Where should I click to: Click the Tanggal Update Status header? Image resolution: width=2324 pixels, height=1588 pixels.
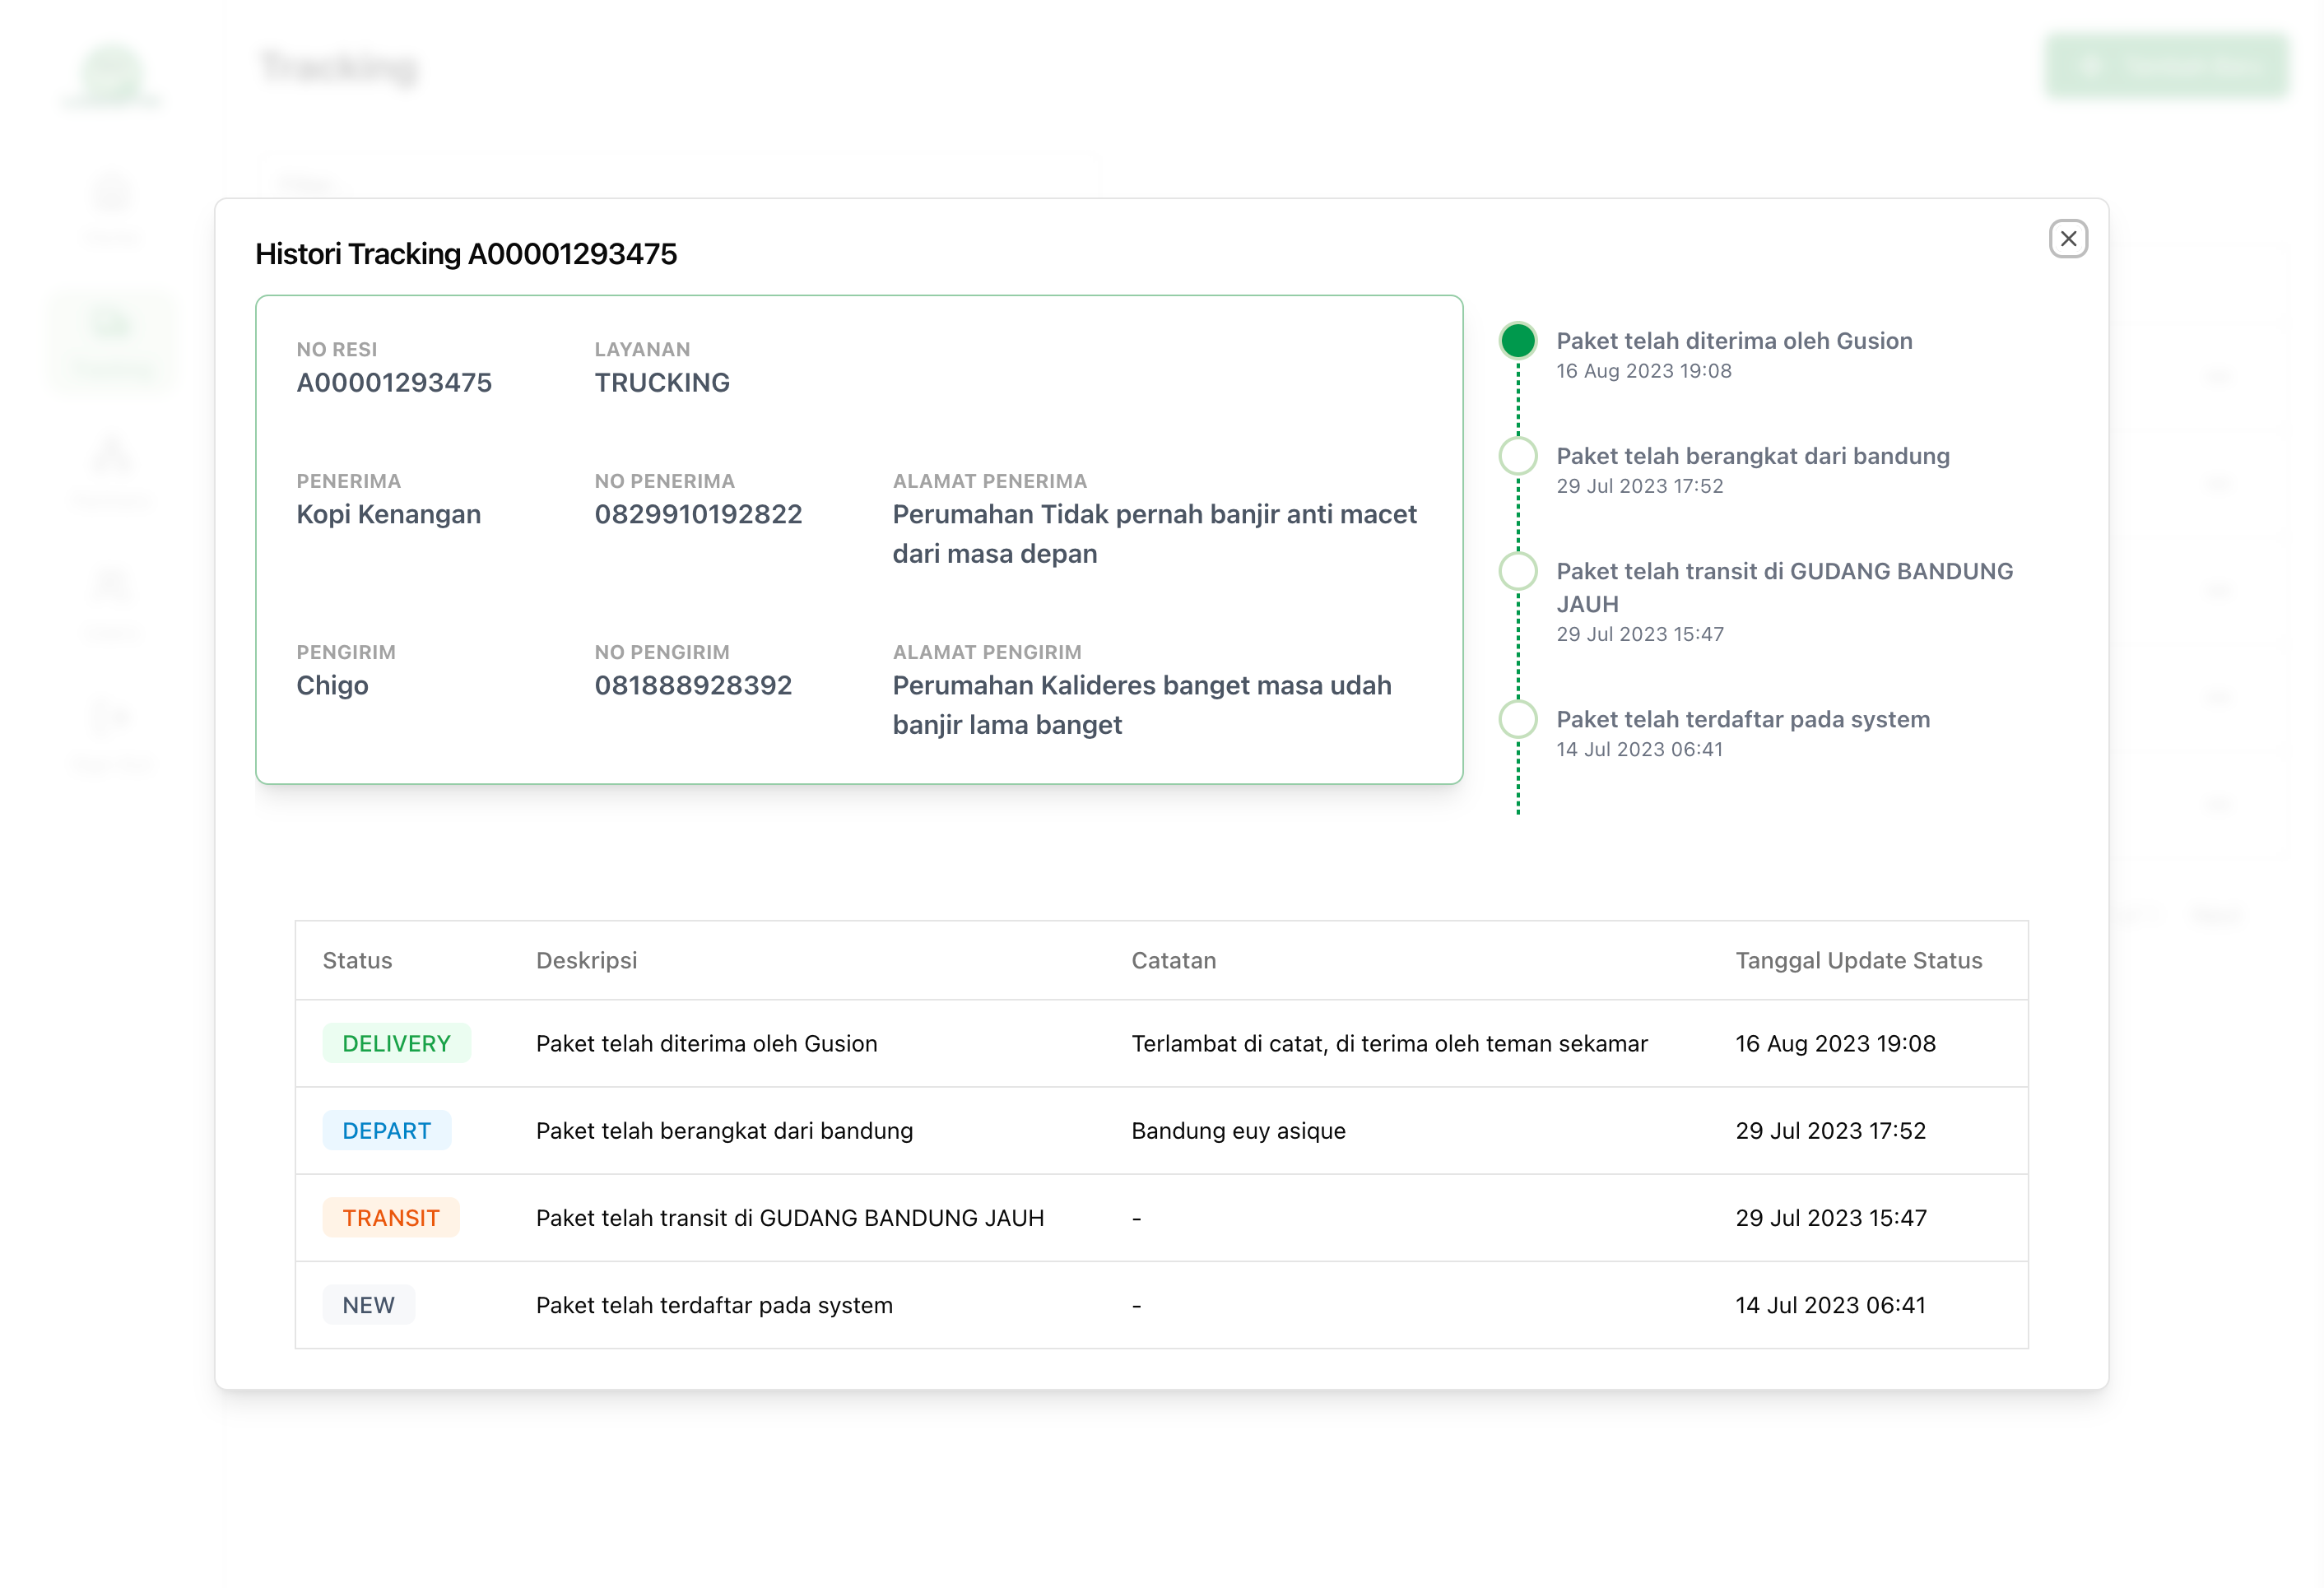pos(1858,960)
